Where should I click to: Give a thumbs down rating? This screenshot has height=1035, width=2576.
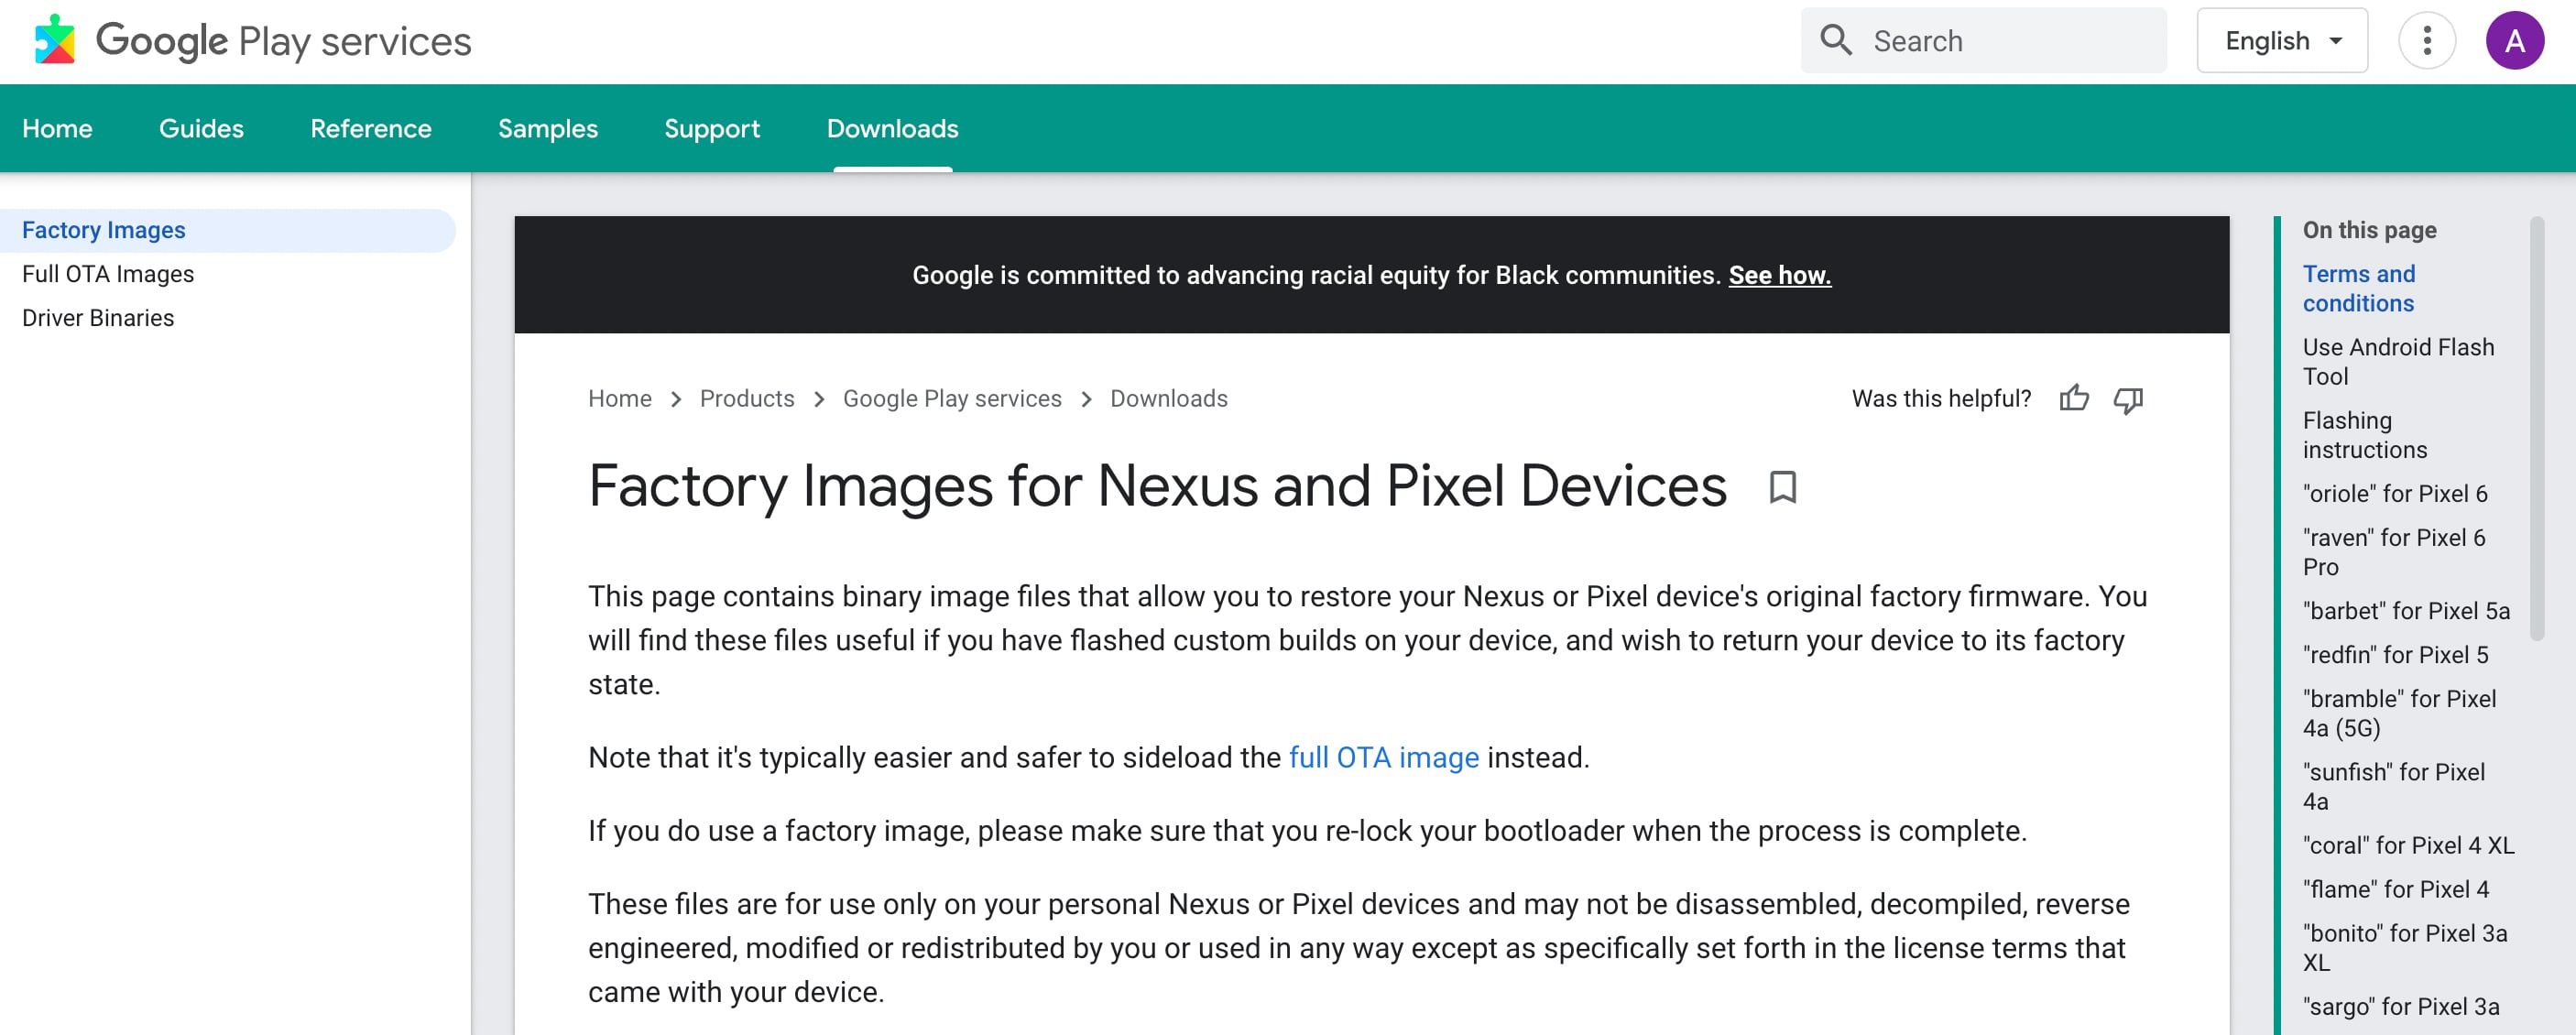pyautogui.click(x=2128, y=399)
